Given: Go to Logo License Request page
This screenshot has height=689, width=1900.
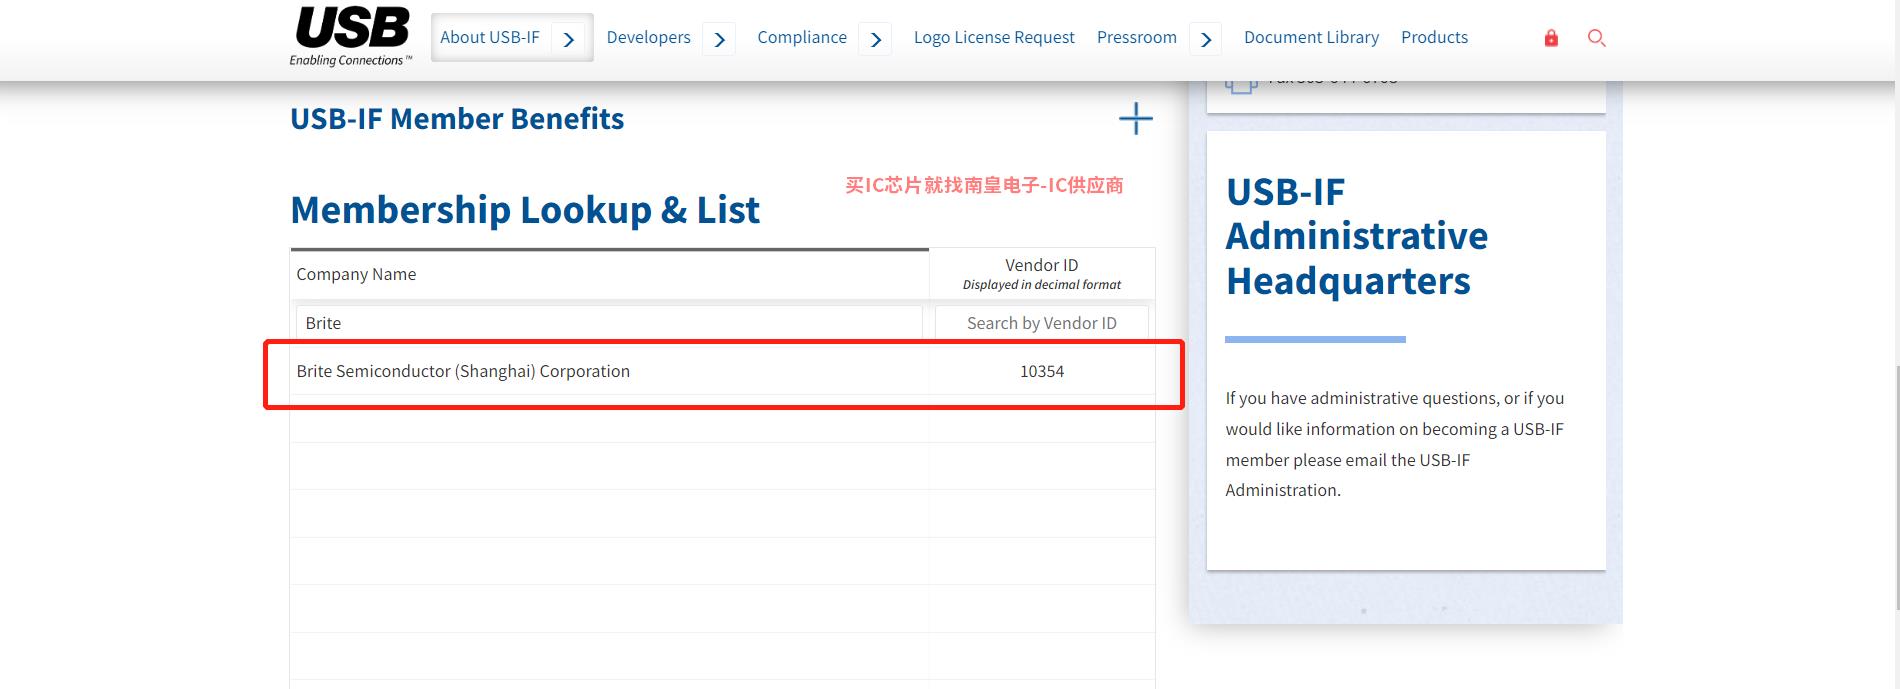Looking at the screenshot, I should tap(994, 37).
